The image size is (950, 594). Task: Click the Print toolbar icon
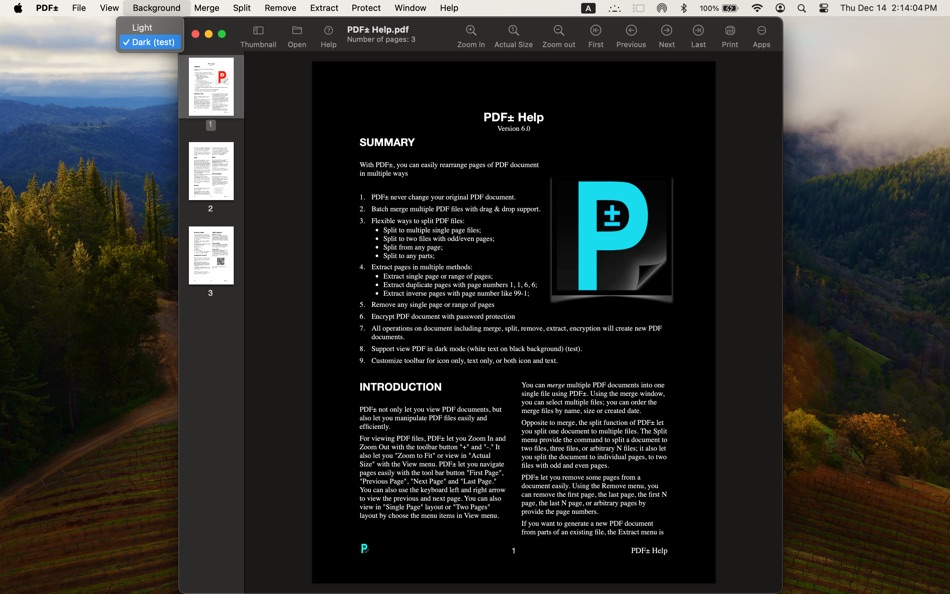pyautogui.click(x=730, y=30)
